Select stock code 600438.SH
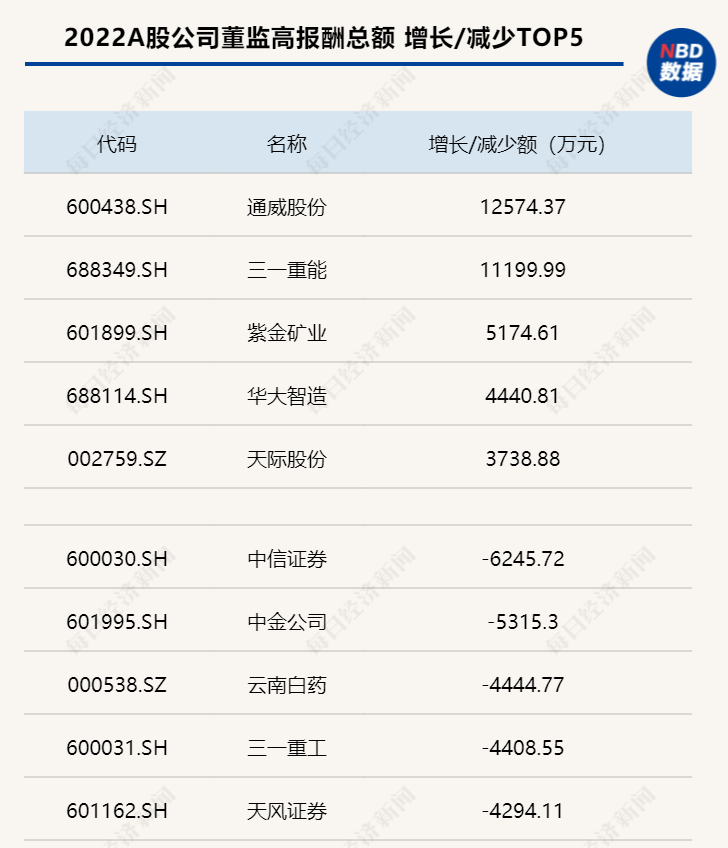The height and width of the screenshot is (848, 728). click(x=117, y=207)
